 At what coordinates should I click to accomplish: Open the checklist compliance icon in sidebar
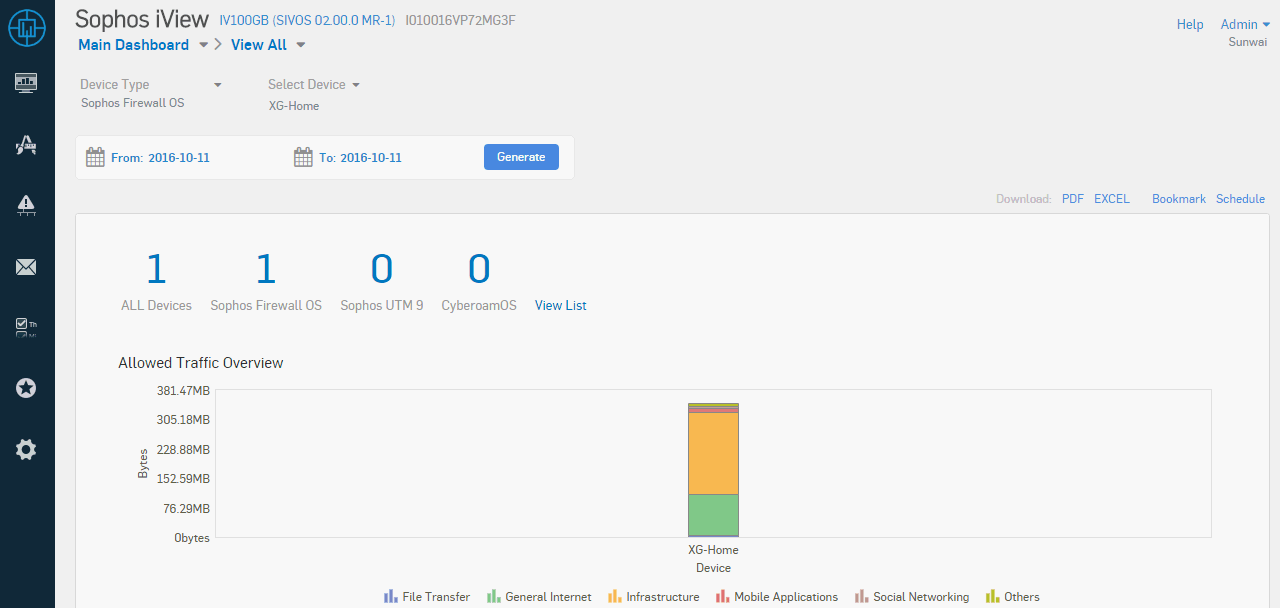pos(26,327)
